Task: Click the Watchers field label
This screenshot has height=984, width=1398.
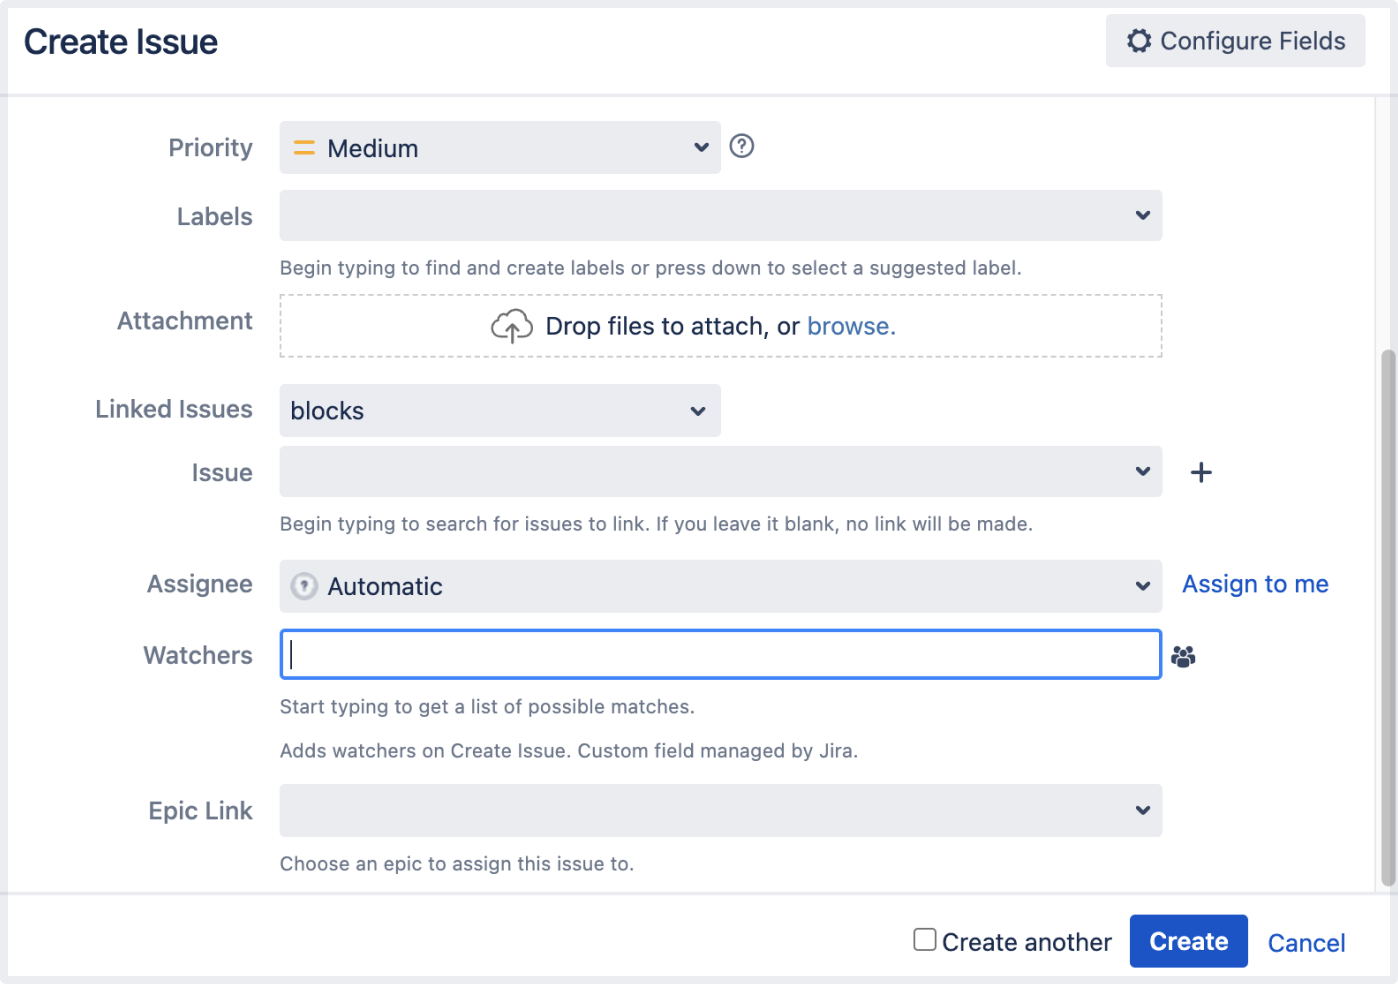Action: (x=198, y=655)
